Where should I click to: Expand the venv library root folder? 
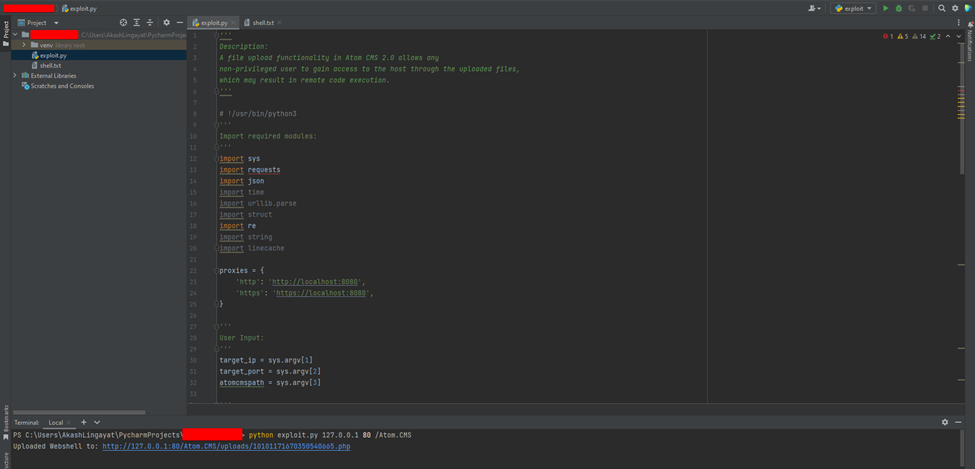pyautogui.click(x=24, y=45)
